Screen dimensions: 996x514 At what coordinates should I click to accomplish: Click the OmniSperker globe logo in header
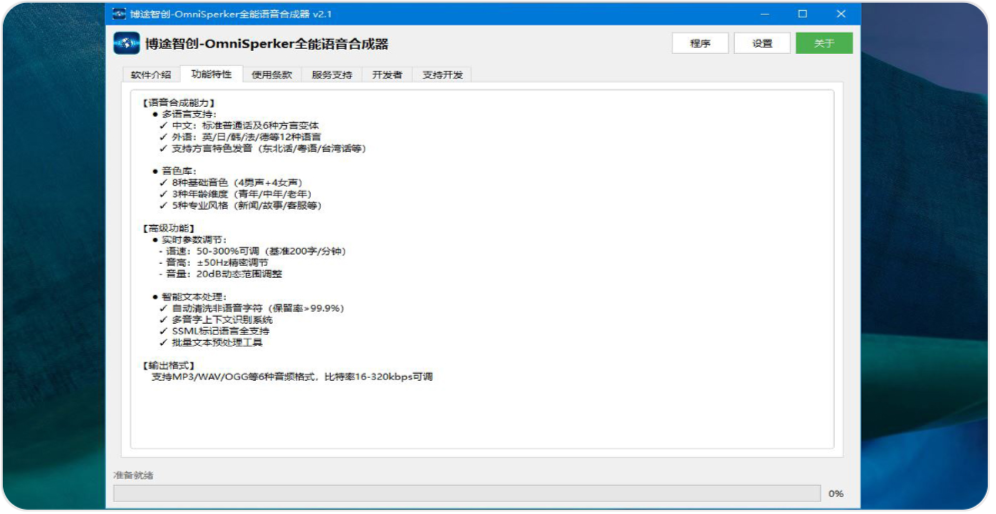(126, 43)
